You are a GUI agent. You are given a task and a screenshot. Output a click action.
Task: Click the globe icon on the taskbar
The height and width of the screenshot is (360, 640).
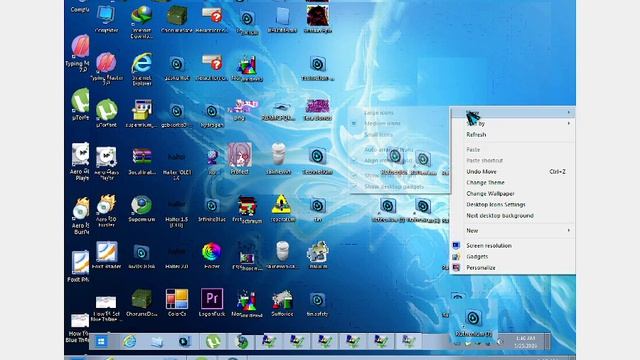coord(242,341)
